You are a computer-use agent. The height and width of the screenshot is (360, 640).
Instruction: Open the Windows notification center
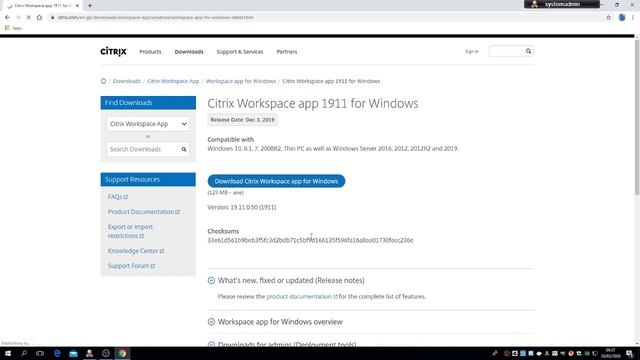tap(630, 353)
